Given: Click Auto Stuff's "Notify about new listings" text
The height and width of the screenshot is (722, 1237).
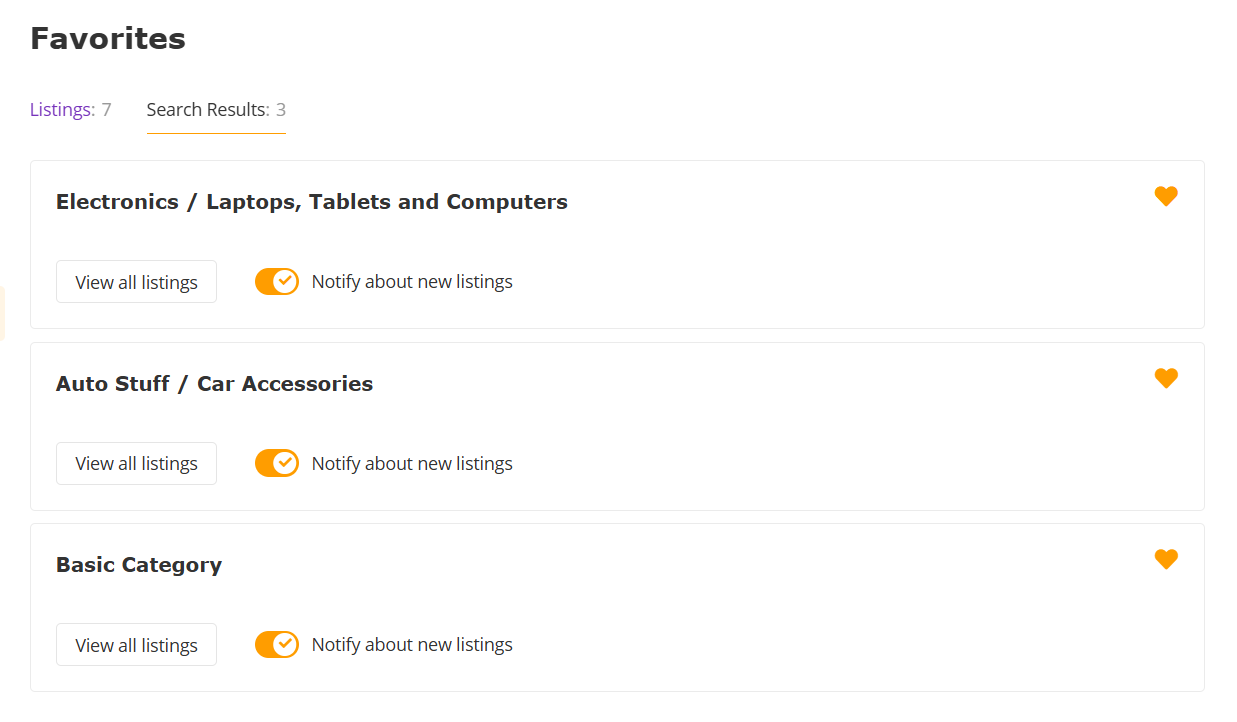Looking at the screenshot, I should [x=412, y=464].
